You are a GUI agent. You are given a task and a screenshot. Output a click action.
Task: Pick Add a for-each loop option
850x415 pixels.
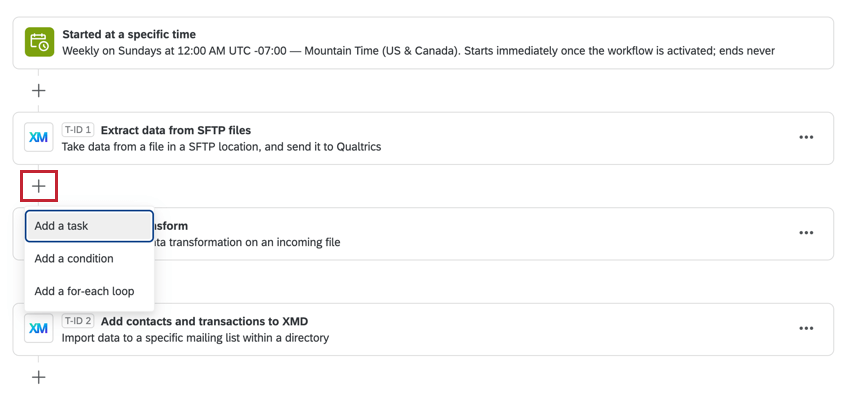(89, 291)
